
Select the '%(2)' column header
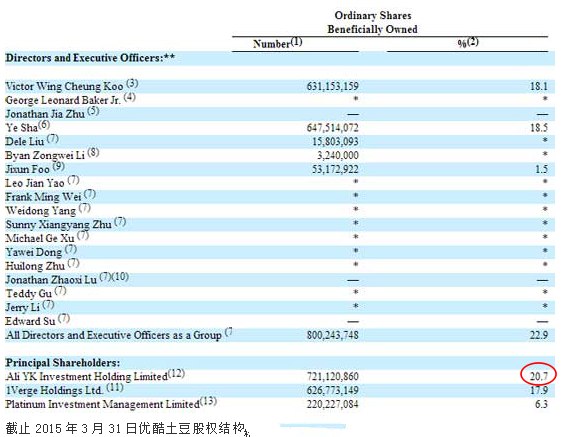tap(468, 42)
